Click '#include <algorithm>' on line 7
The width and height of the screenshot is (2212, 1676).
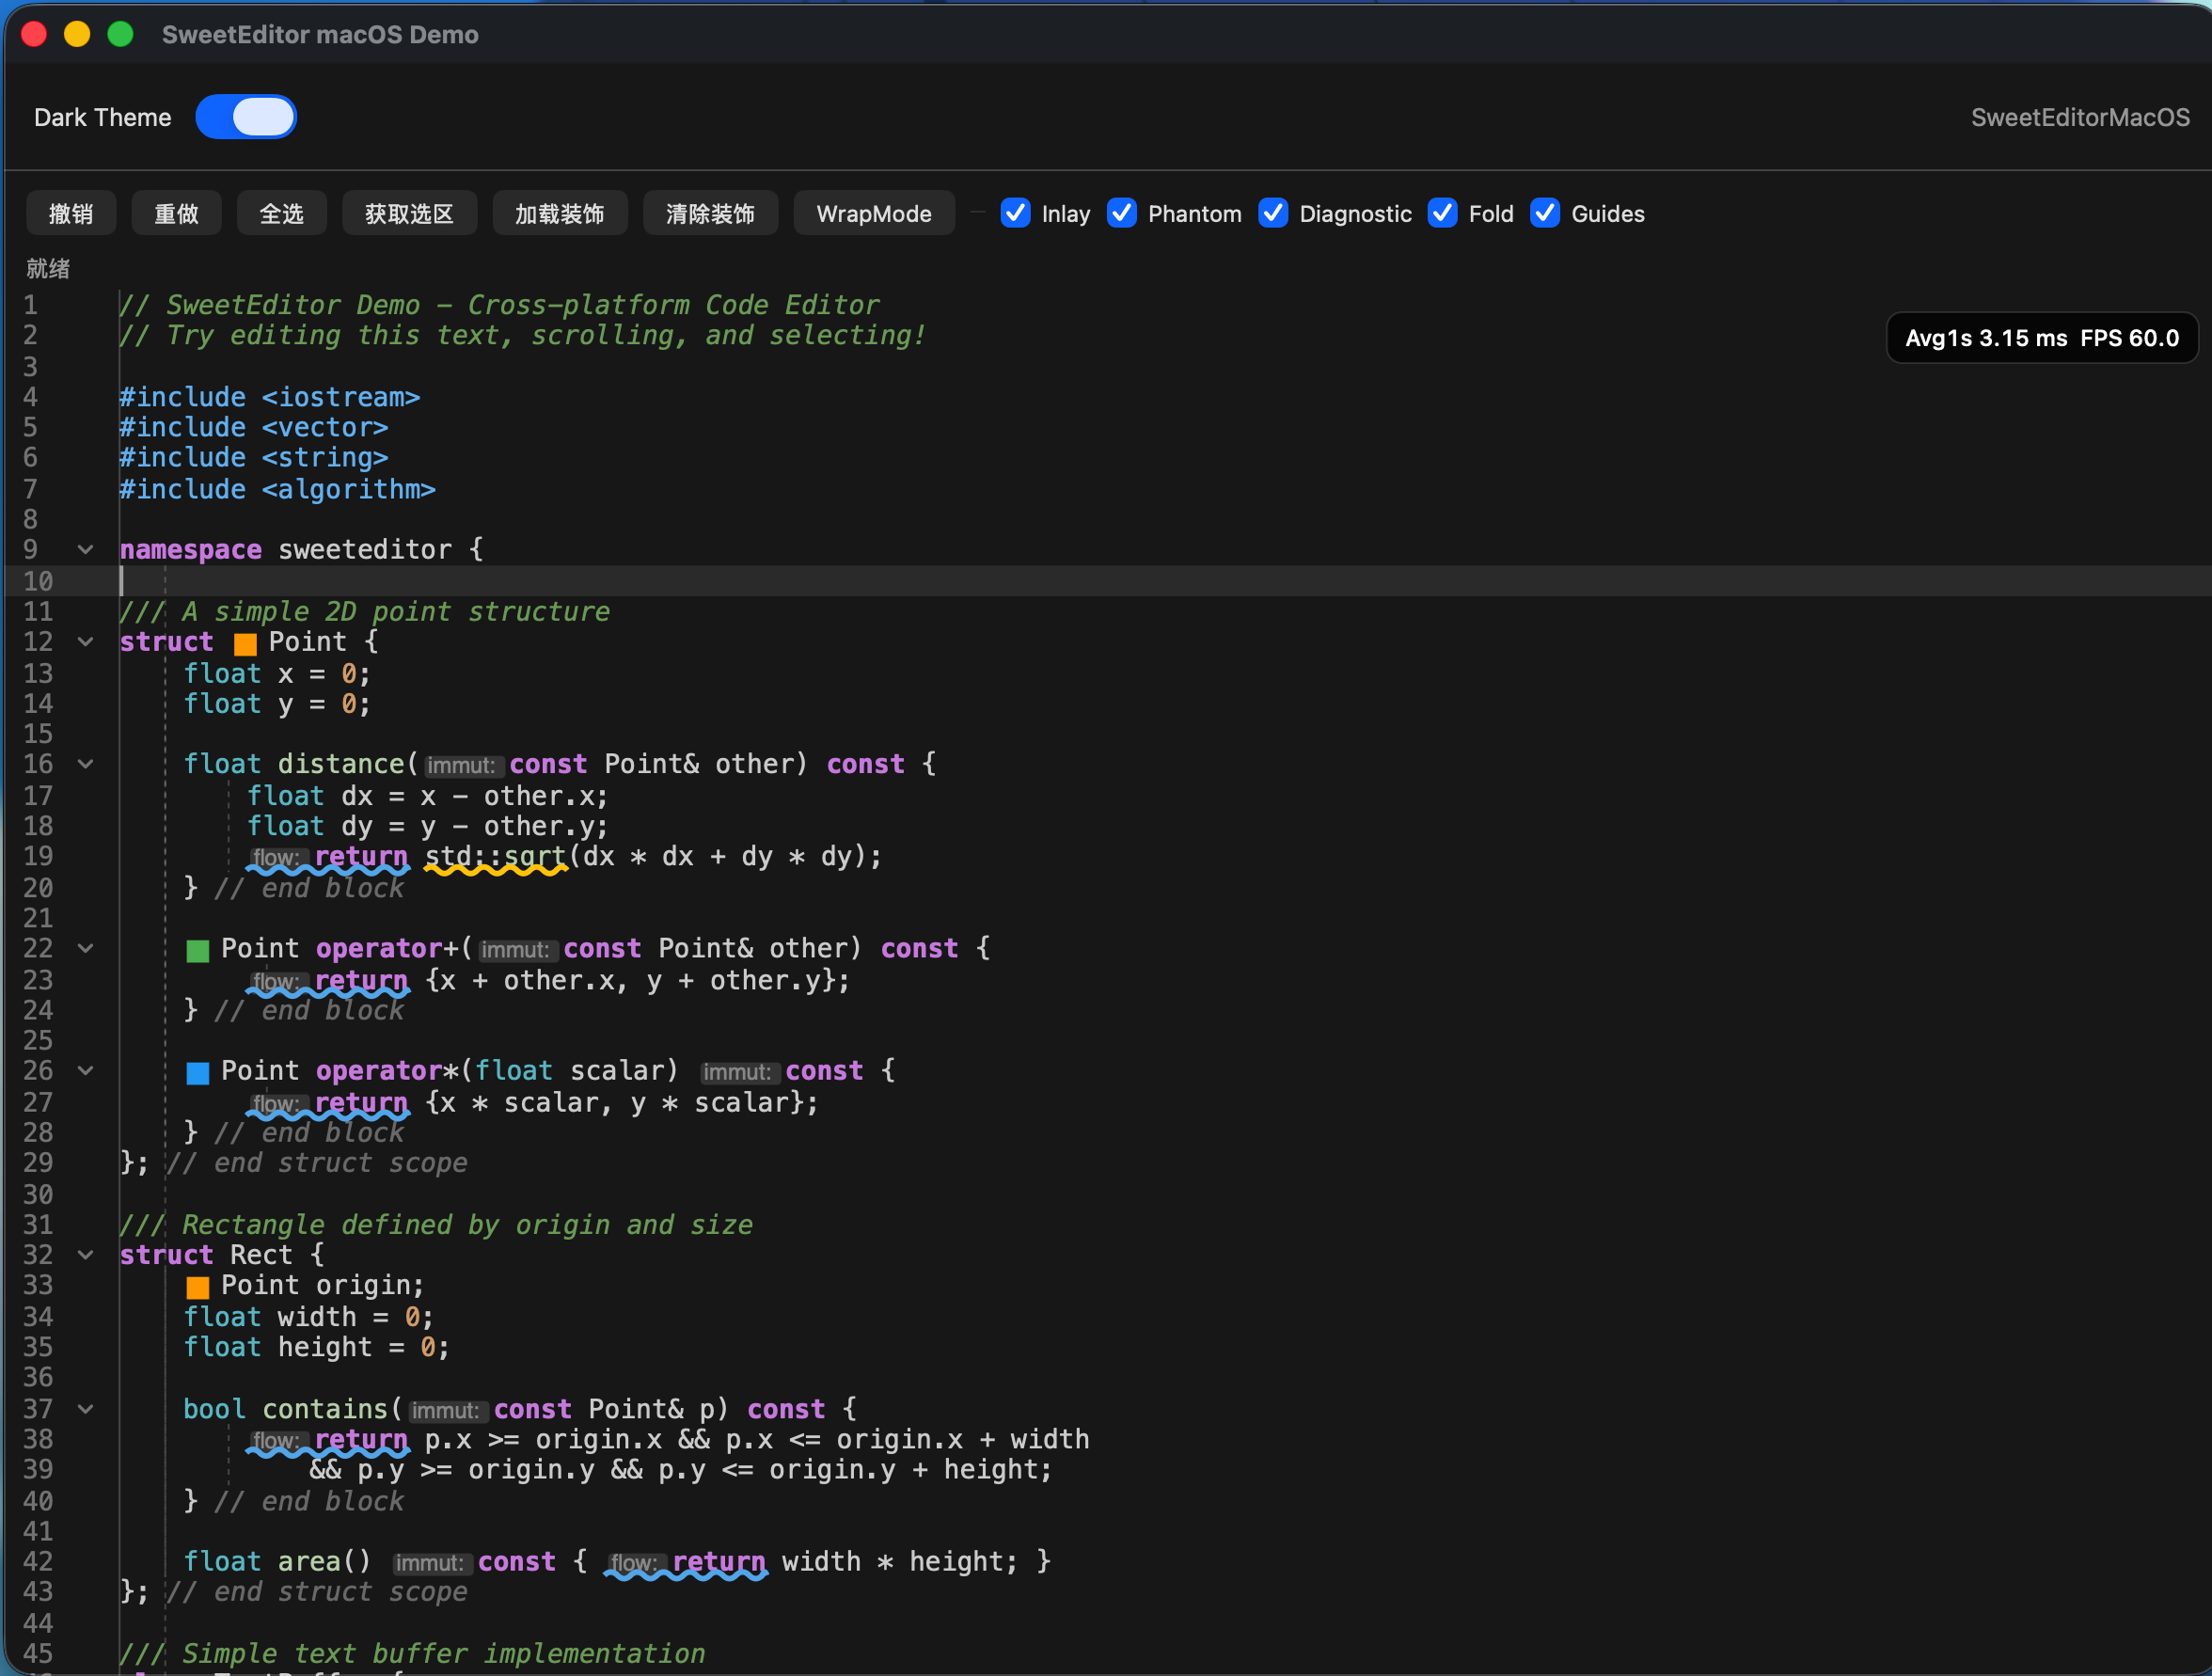click(278, 489)
